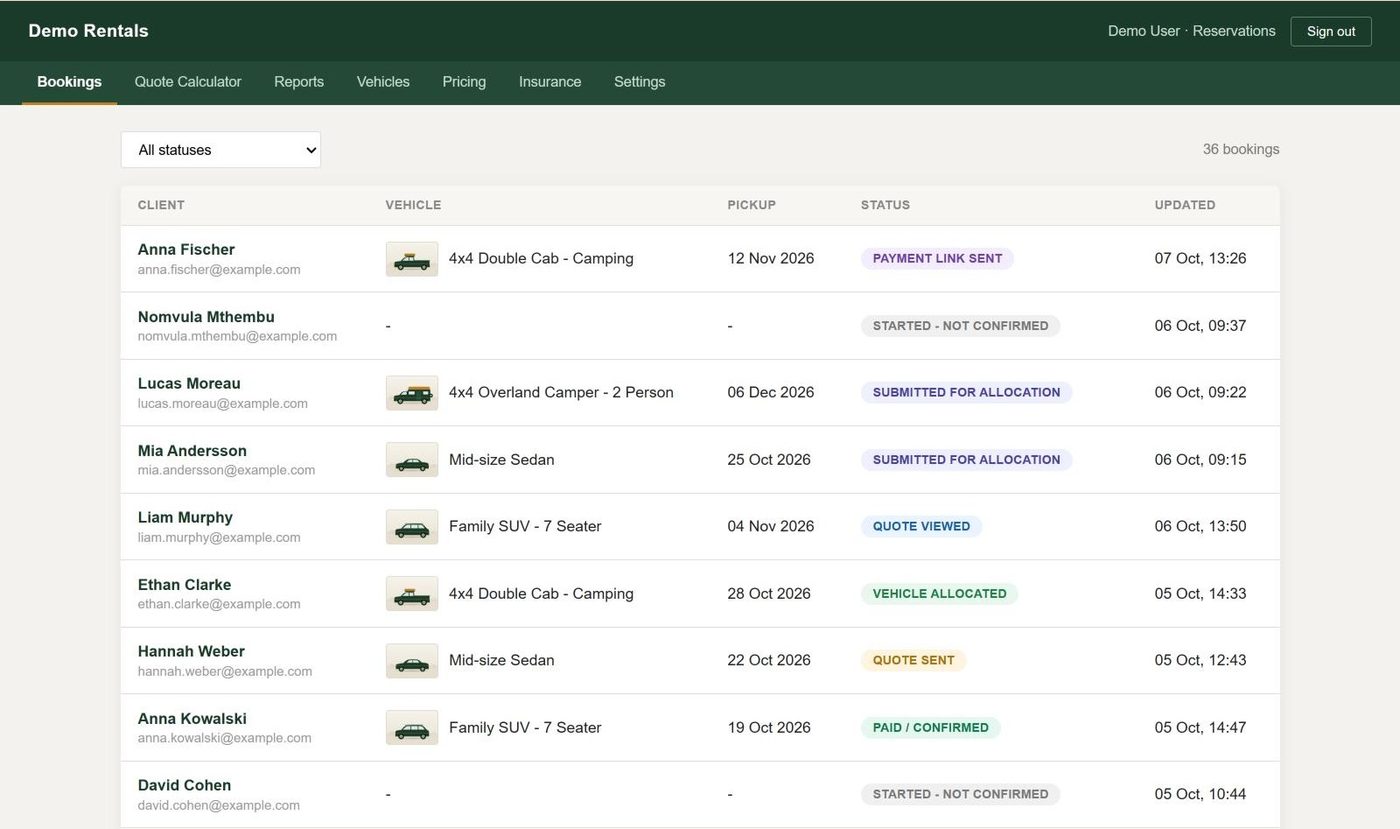Open Nomvula Mthembu's booking
This screenshot has width=1400, height=829.
point(700,326)
